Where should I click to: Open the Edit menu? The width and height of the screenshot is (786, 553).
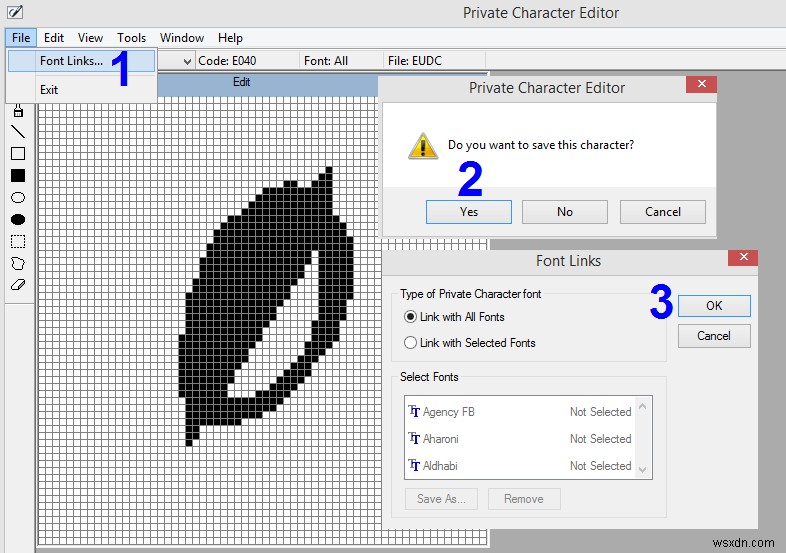pos(54,38)
